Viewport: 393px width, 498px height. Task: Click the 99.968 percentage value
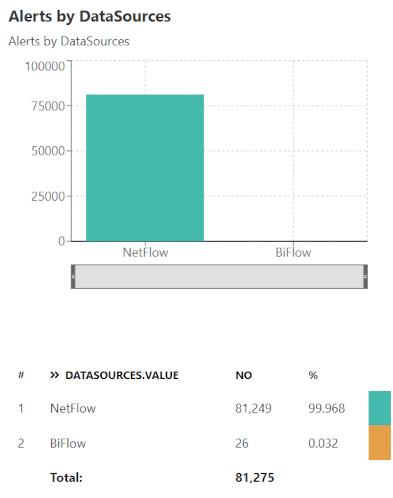326,408
